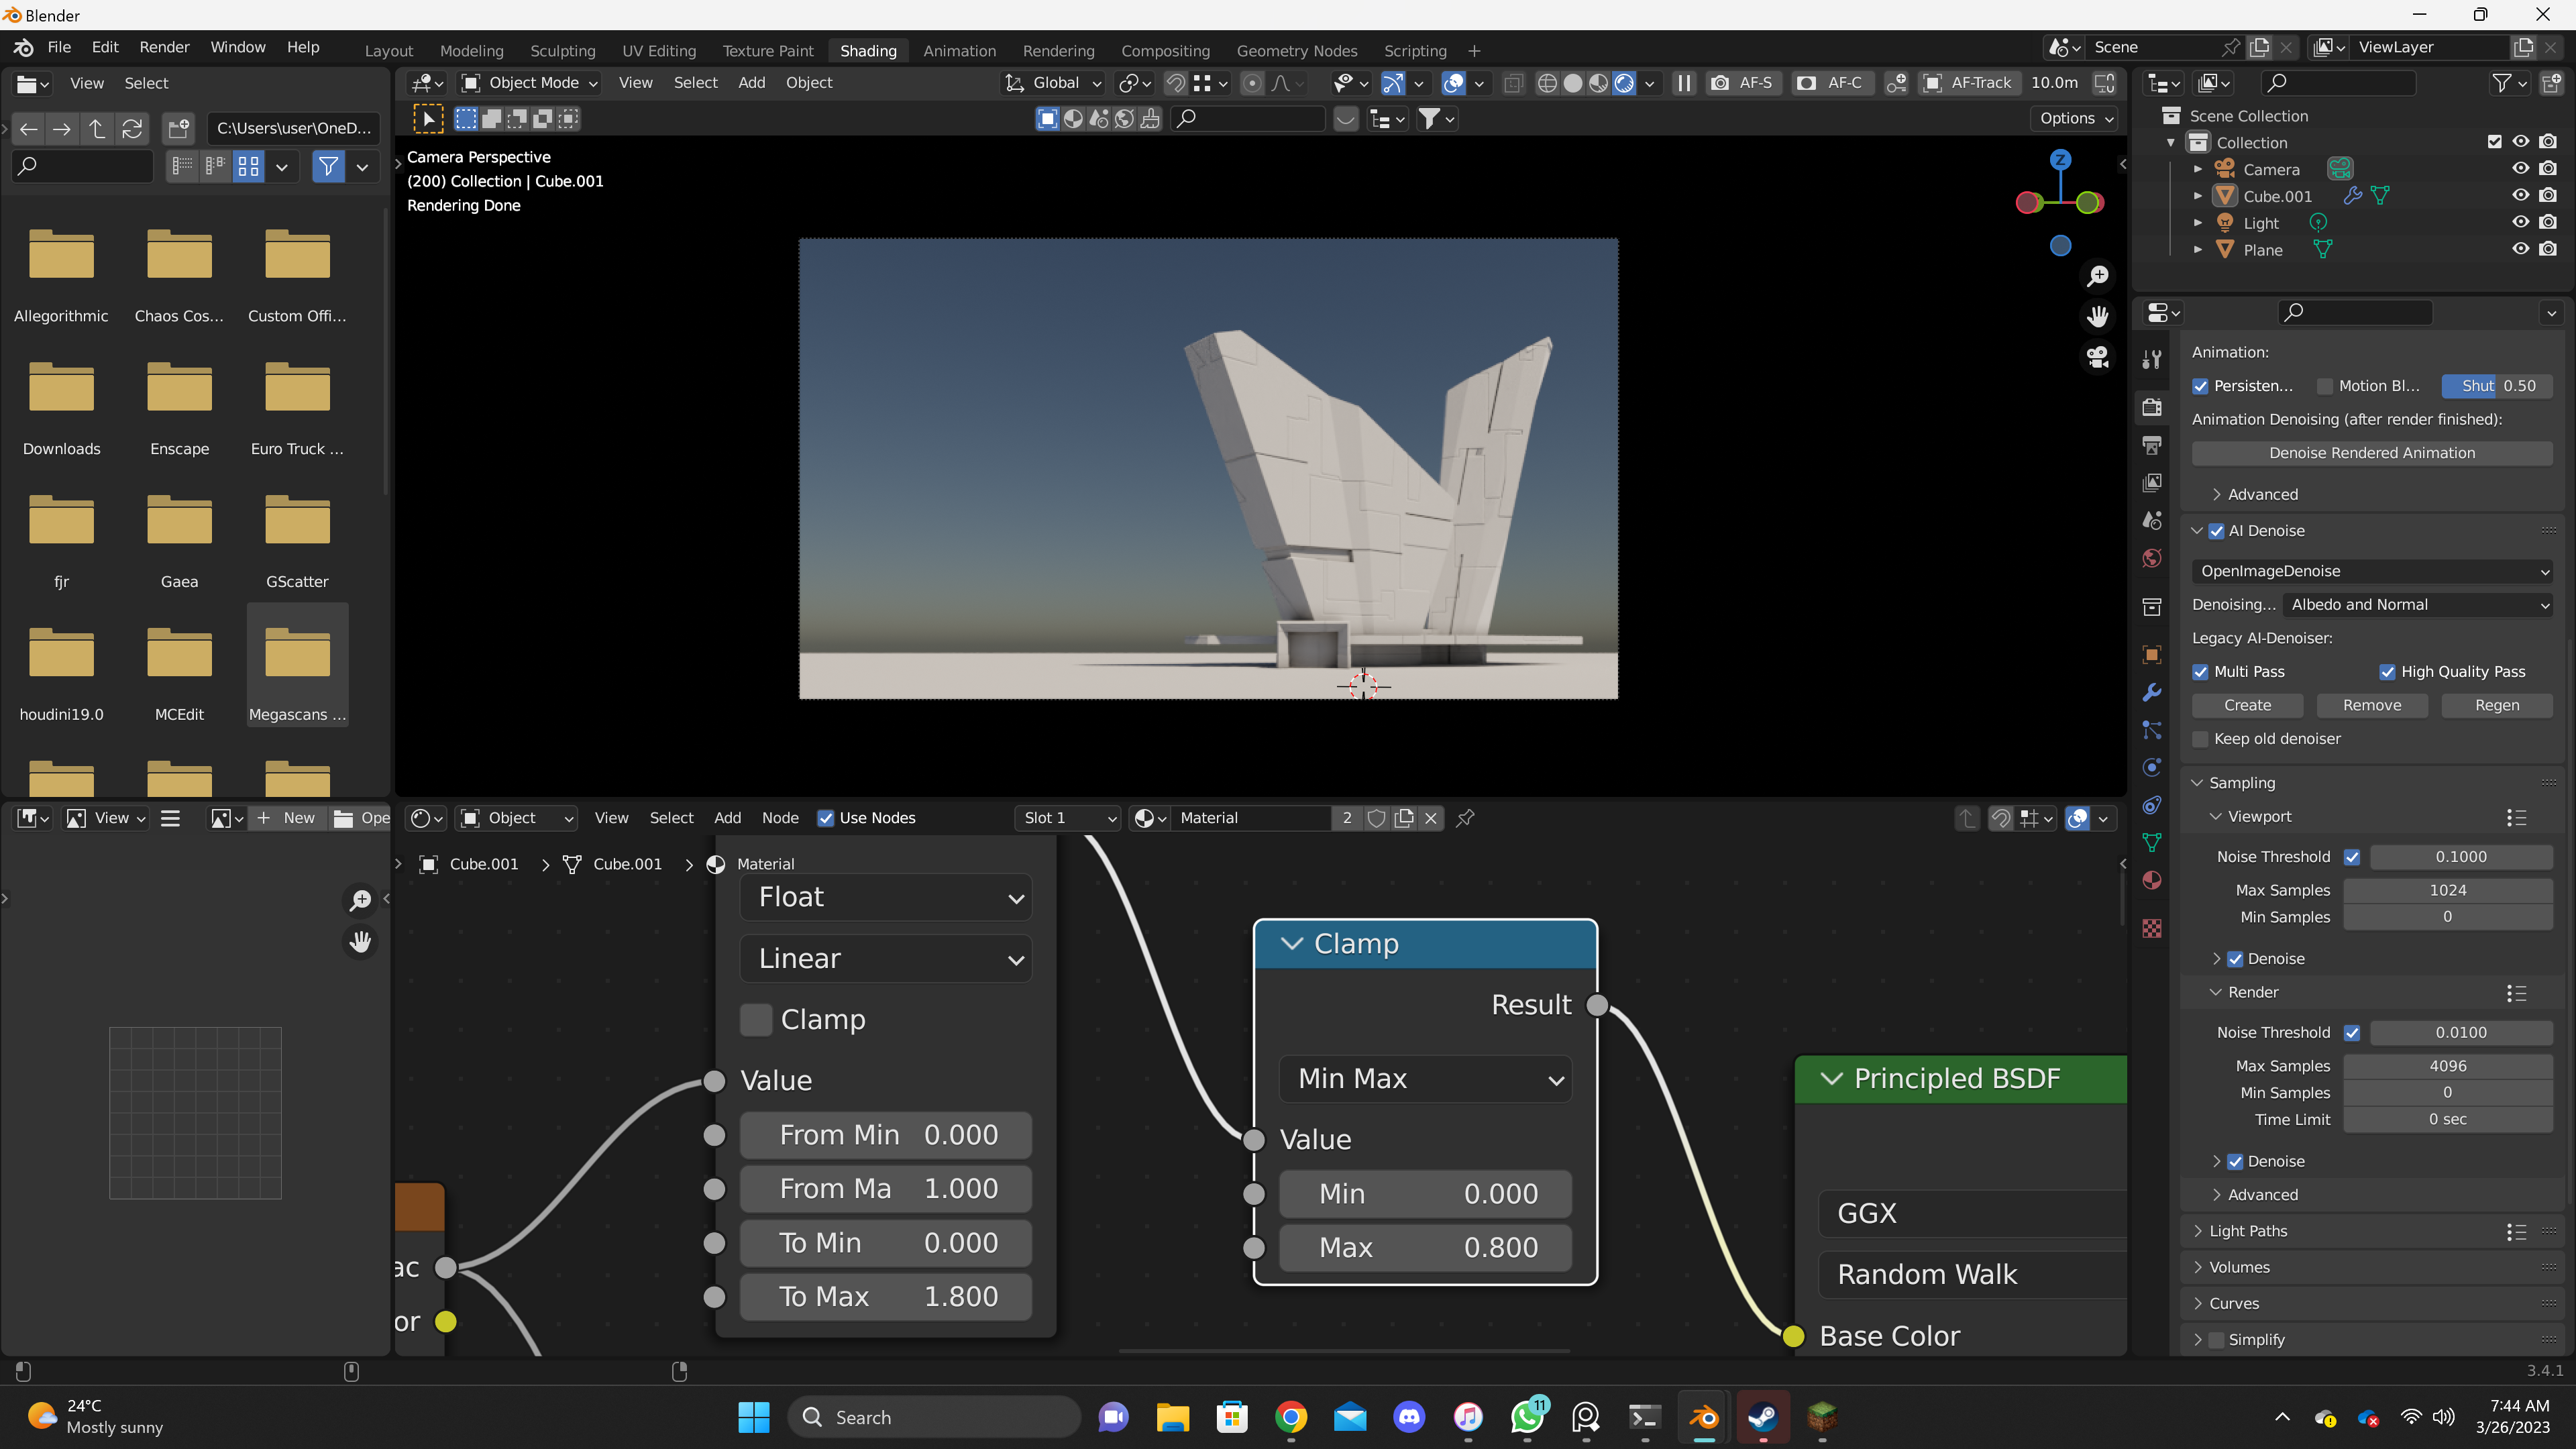2576x1449 pixels.
Task: Expand Camera in outliner tree
Action: click(x=2198, y=169)
